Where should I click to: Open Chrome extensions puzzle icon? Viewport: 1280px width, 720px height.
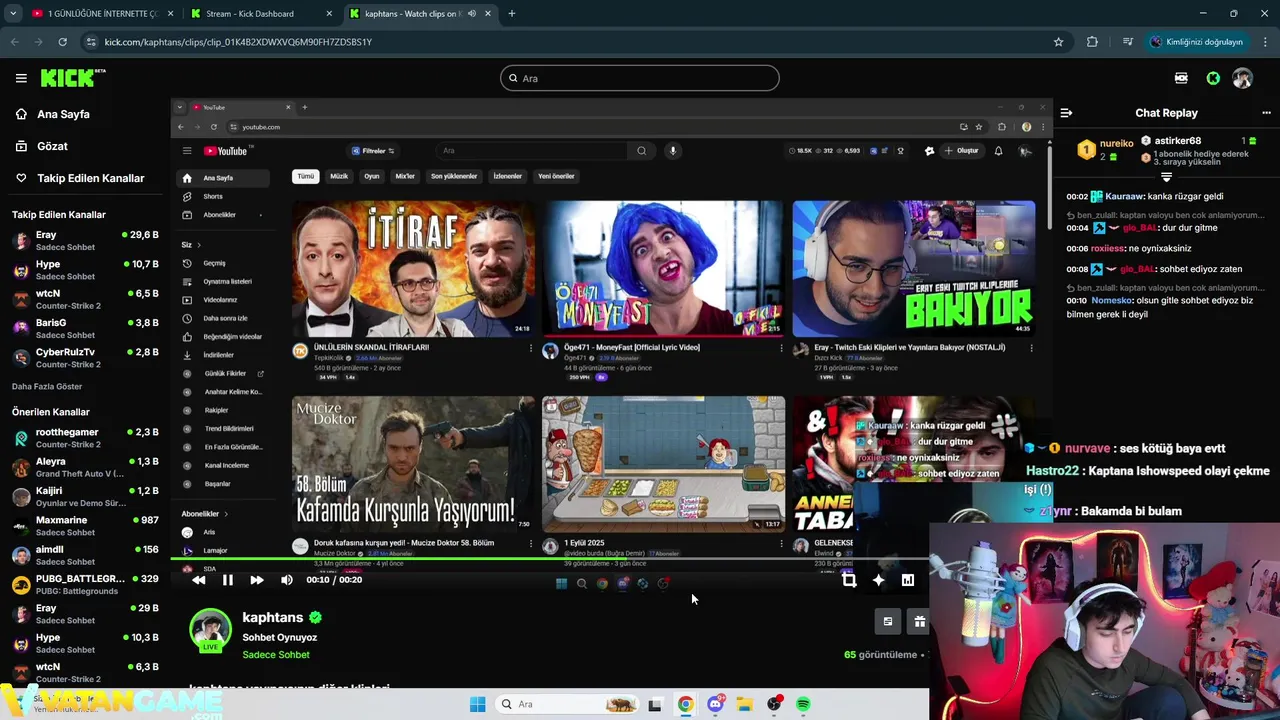(x=1092, y=42)
